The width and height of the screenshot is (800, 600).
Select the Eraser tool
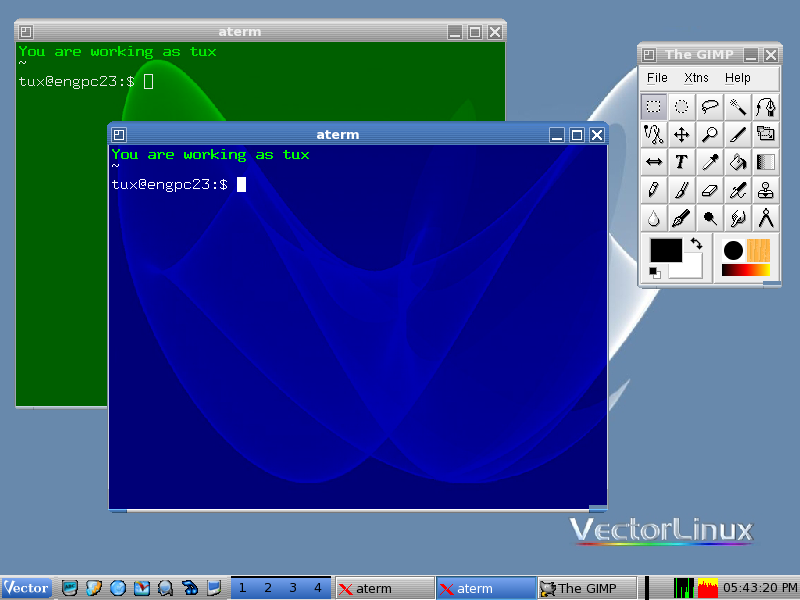tap(710, 190)
